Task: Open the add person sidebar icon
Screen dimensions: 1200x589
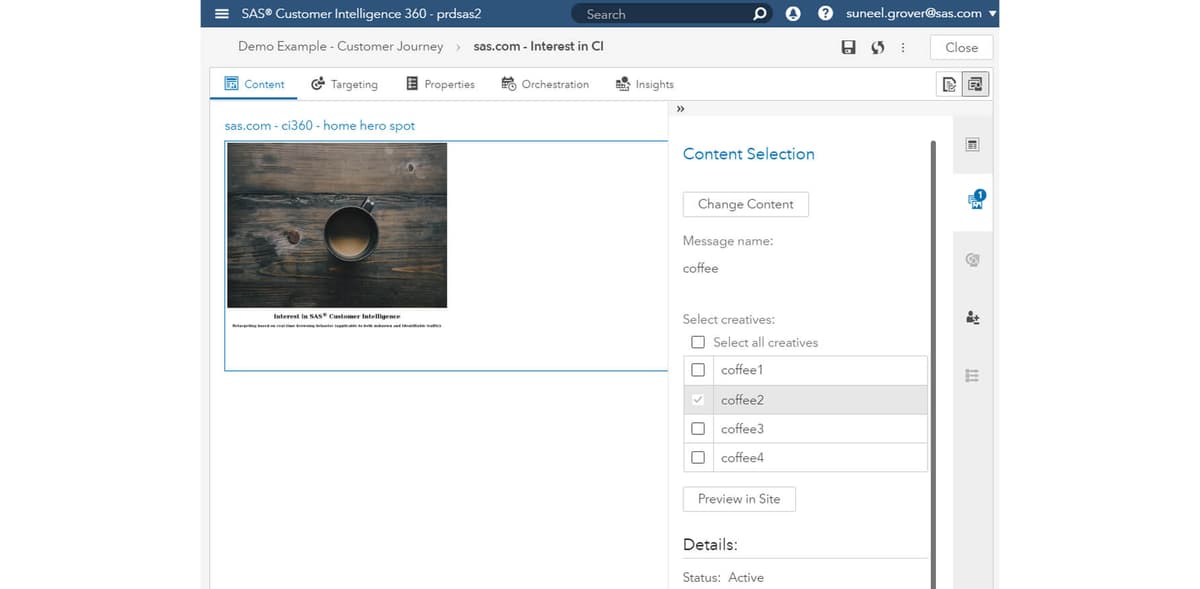Action: coord(973,317)
